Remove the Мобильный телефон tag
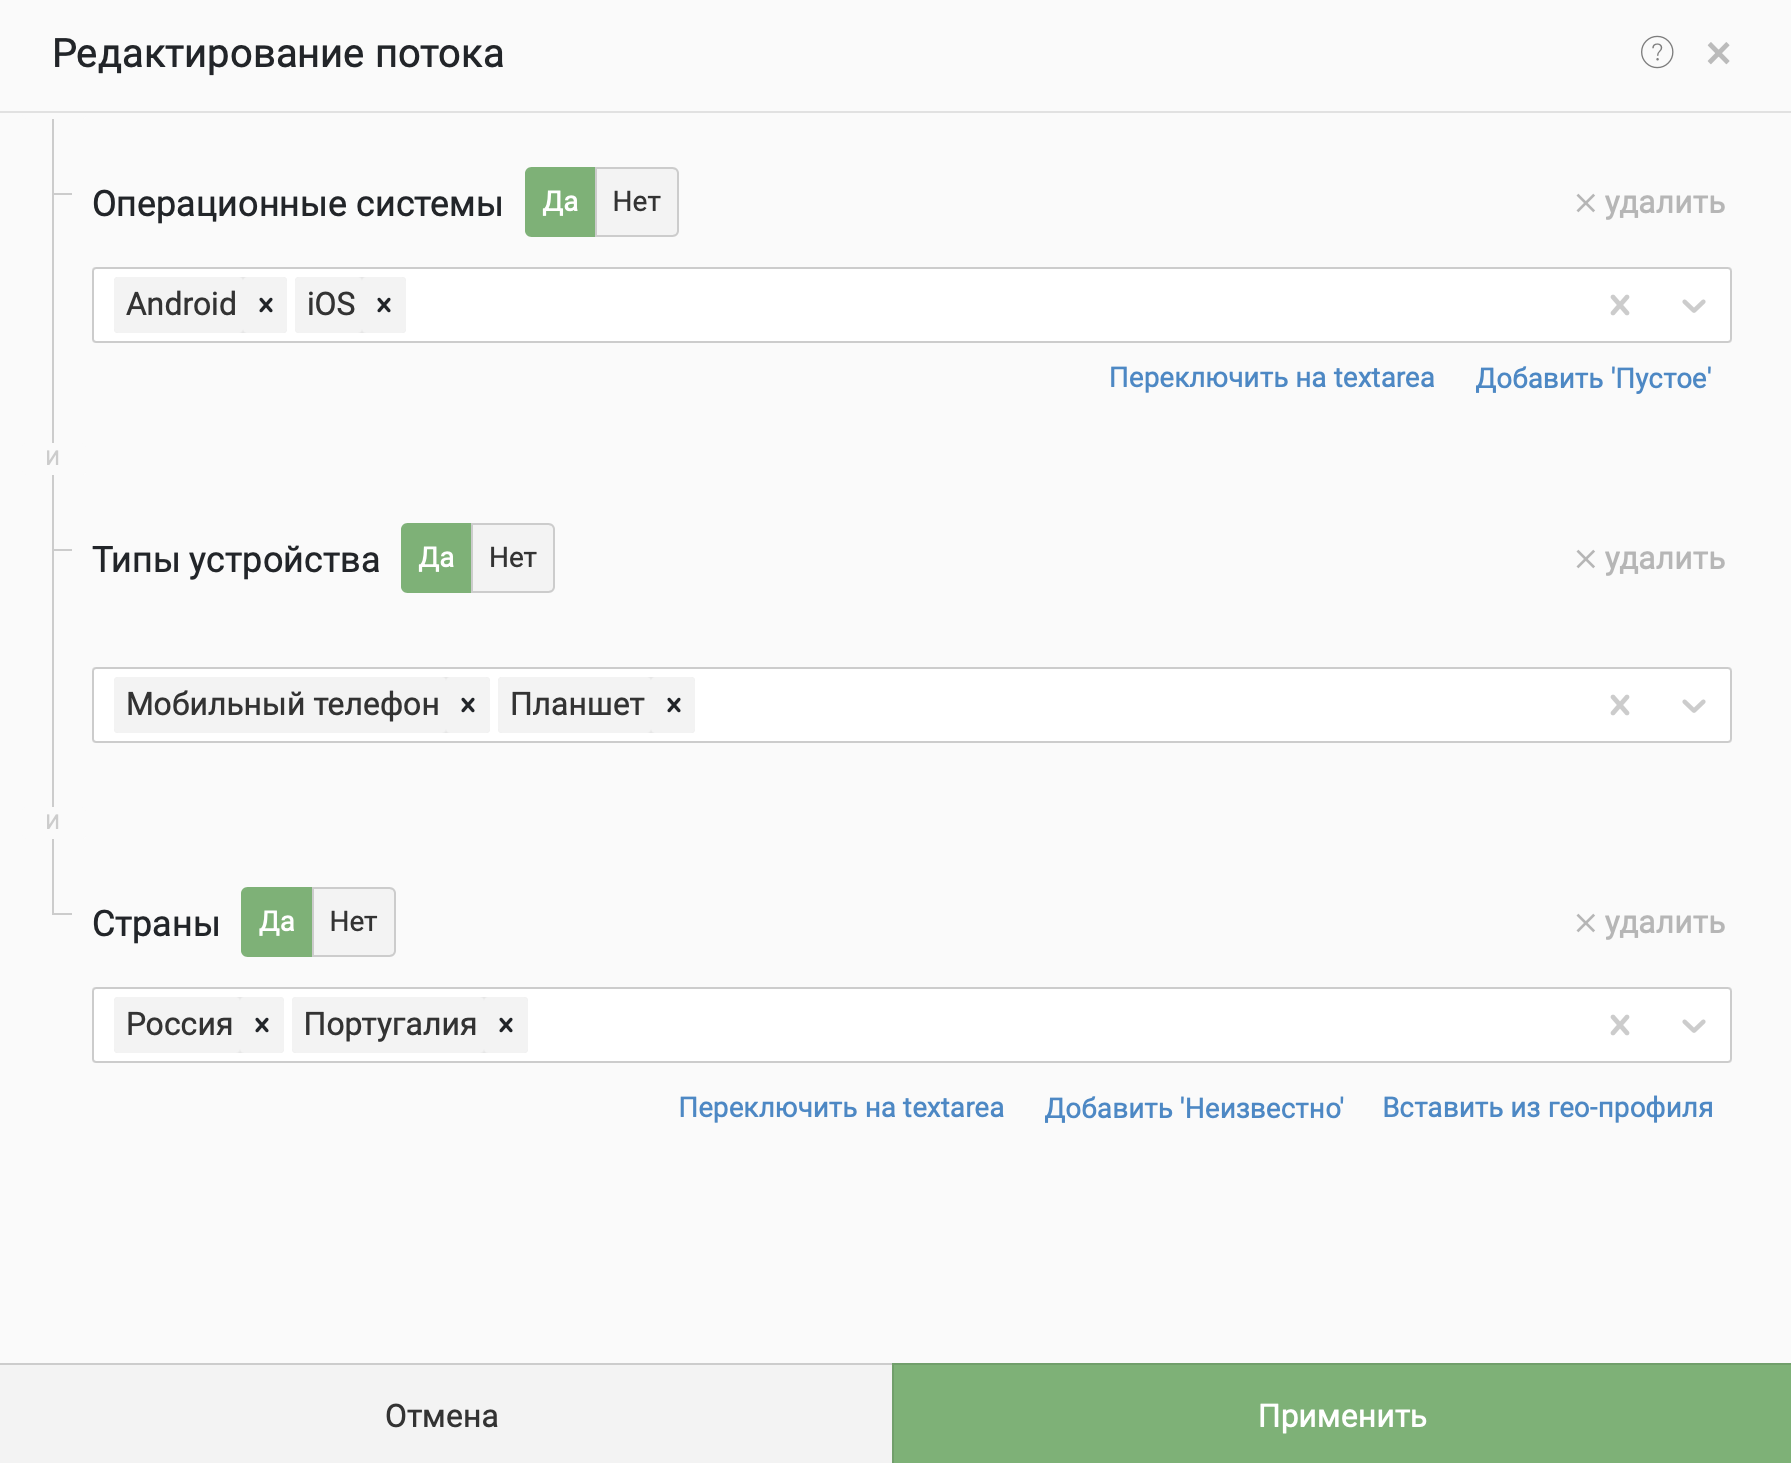Viewport: 1791px width, 1463px height. [x=468, y=705]
